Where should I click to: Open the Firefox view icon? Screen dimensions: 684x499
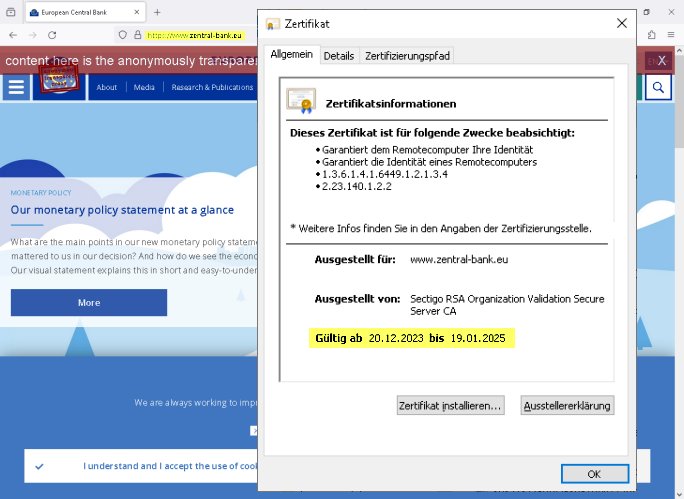tap(10, 12)
